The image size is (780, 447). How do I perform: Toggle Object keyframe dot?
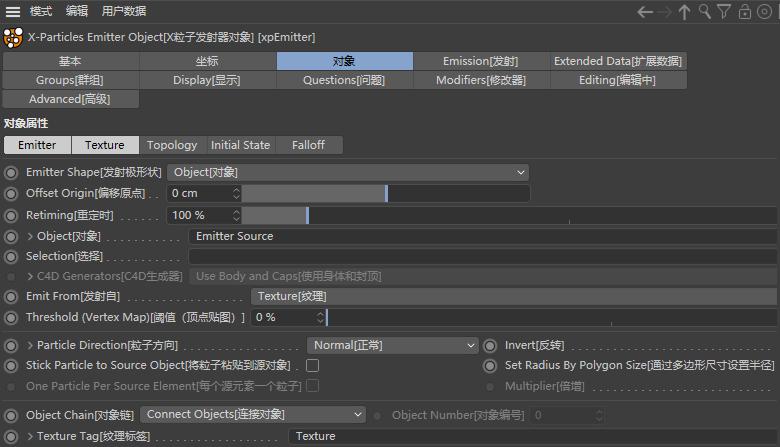[11, 237]
